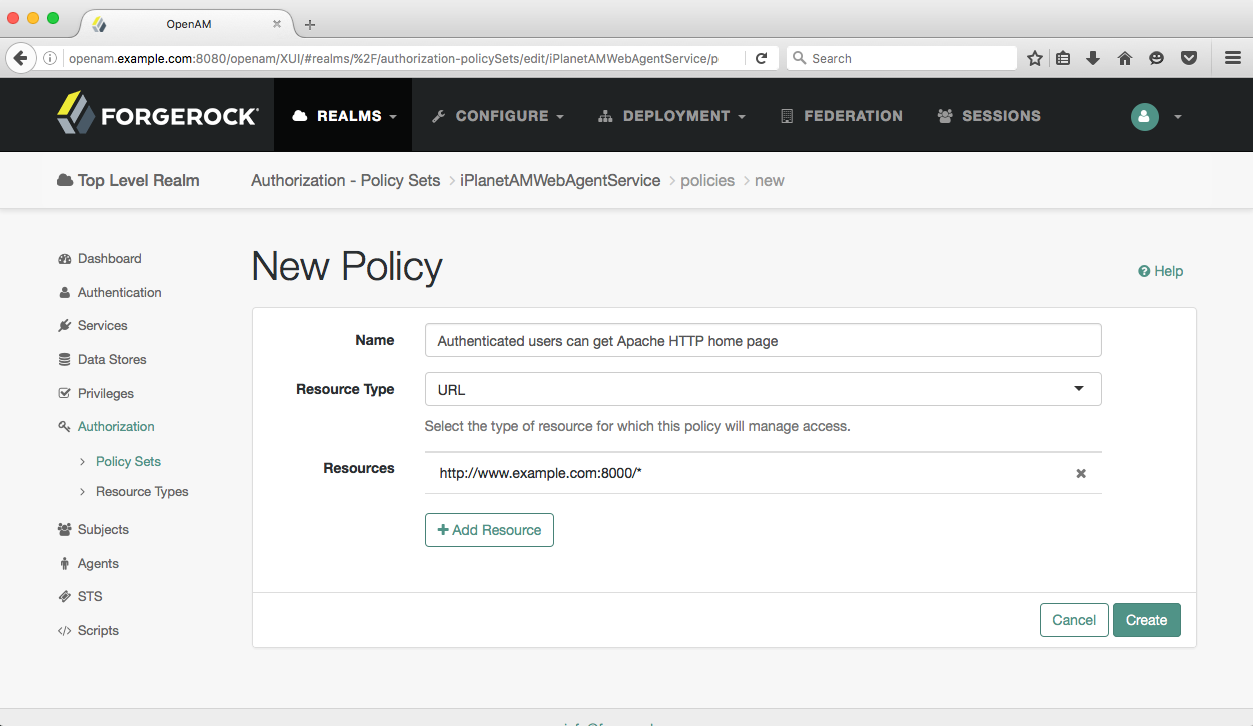Add another resource with Add Resource
Image resolution: width=1253 pixels, height=726 pixels.
pyautogui.click(x=489, y=530)
